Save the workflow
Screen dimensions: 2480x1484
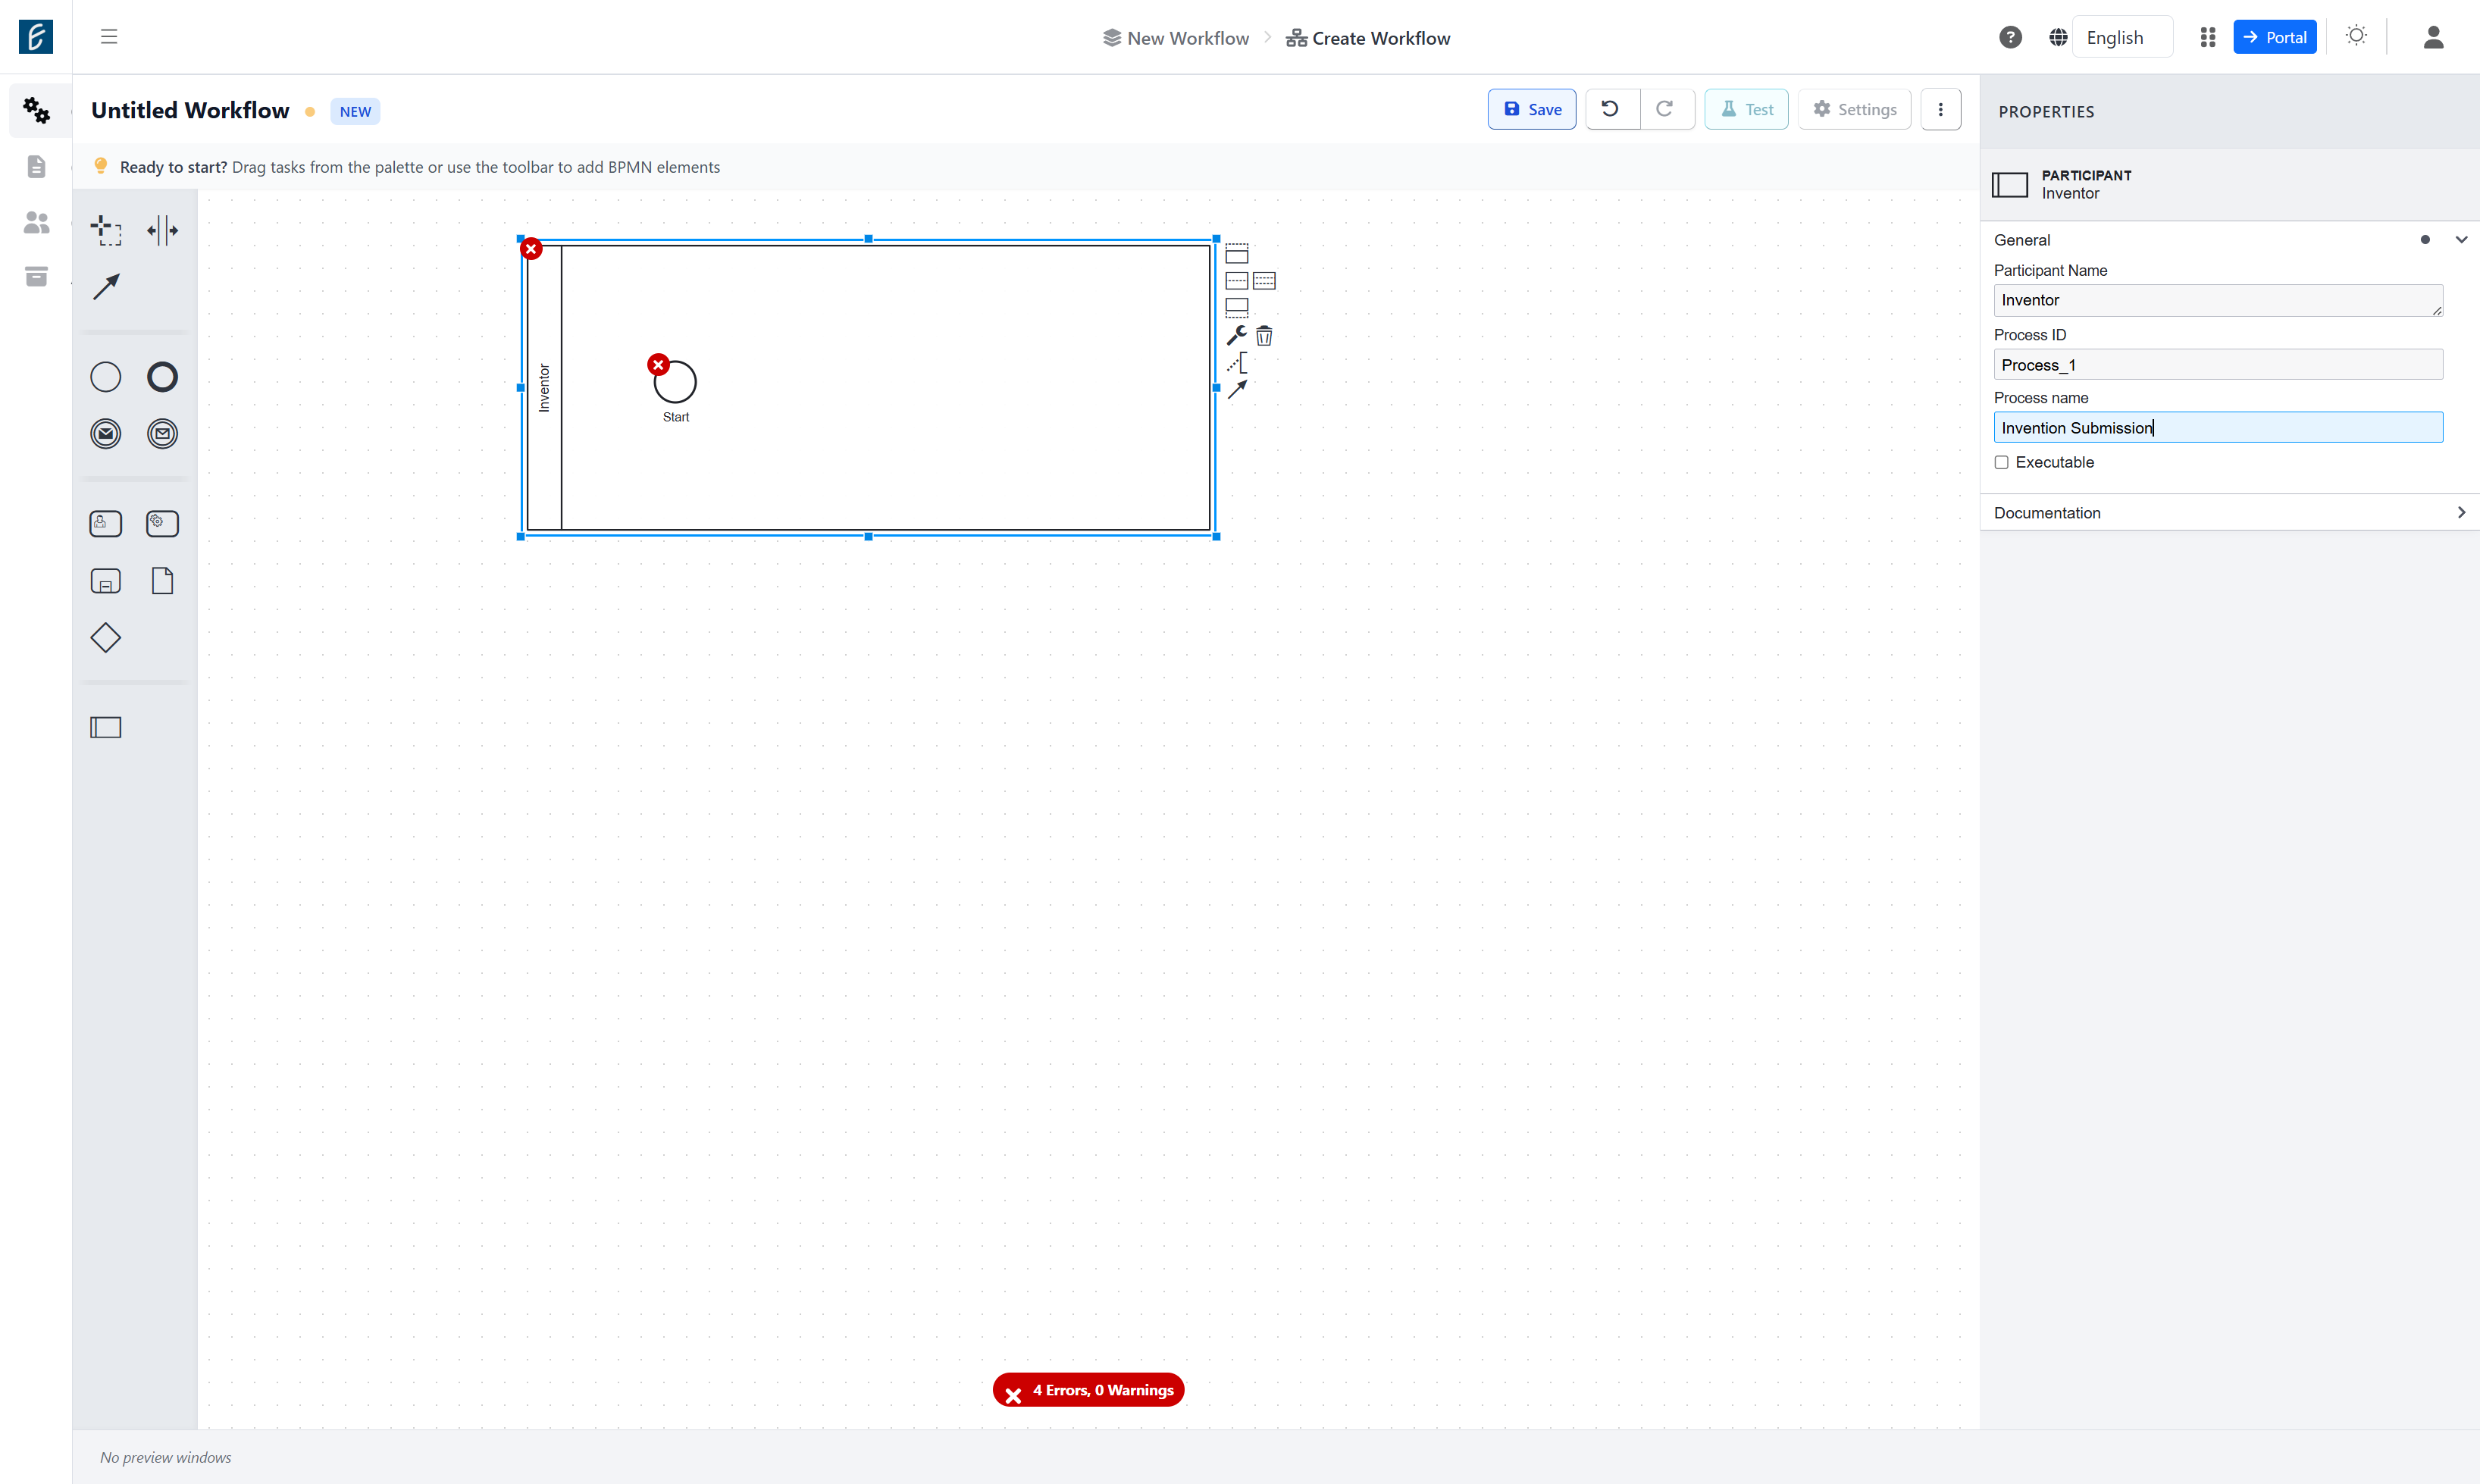pos(1532,109)
